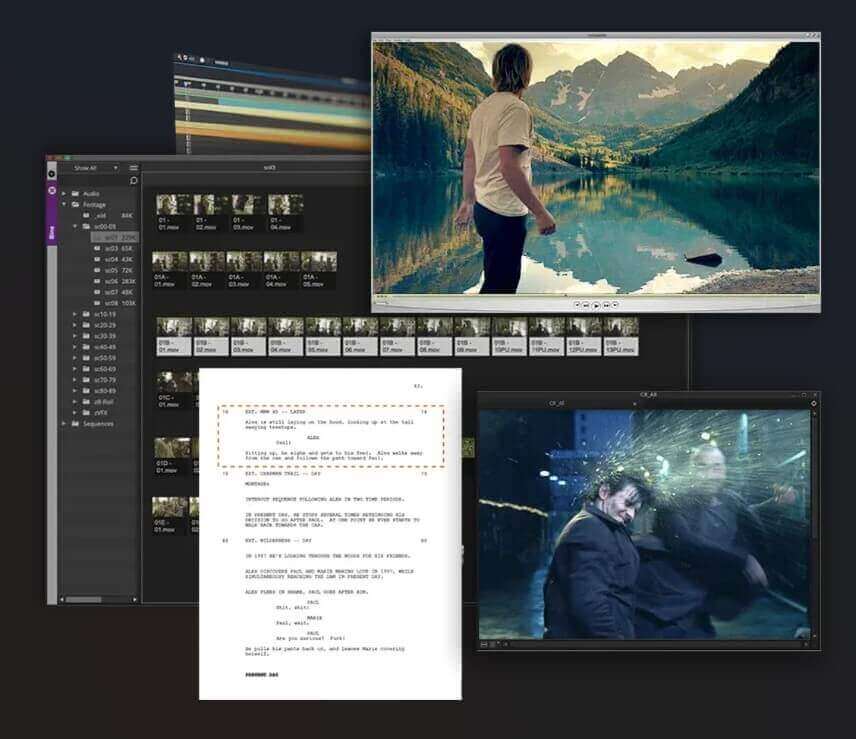Click the rightmost playback control in the lake viewer
Viewport: 856px width, 739px height.
point(615,305)
